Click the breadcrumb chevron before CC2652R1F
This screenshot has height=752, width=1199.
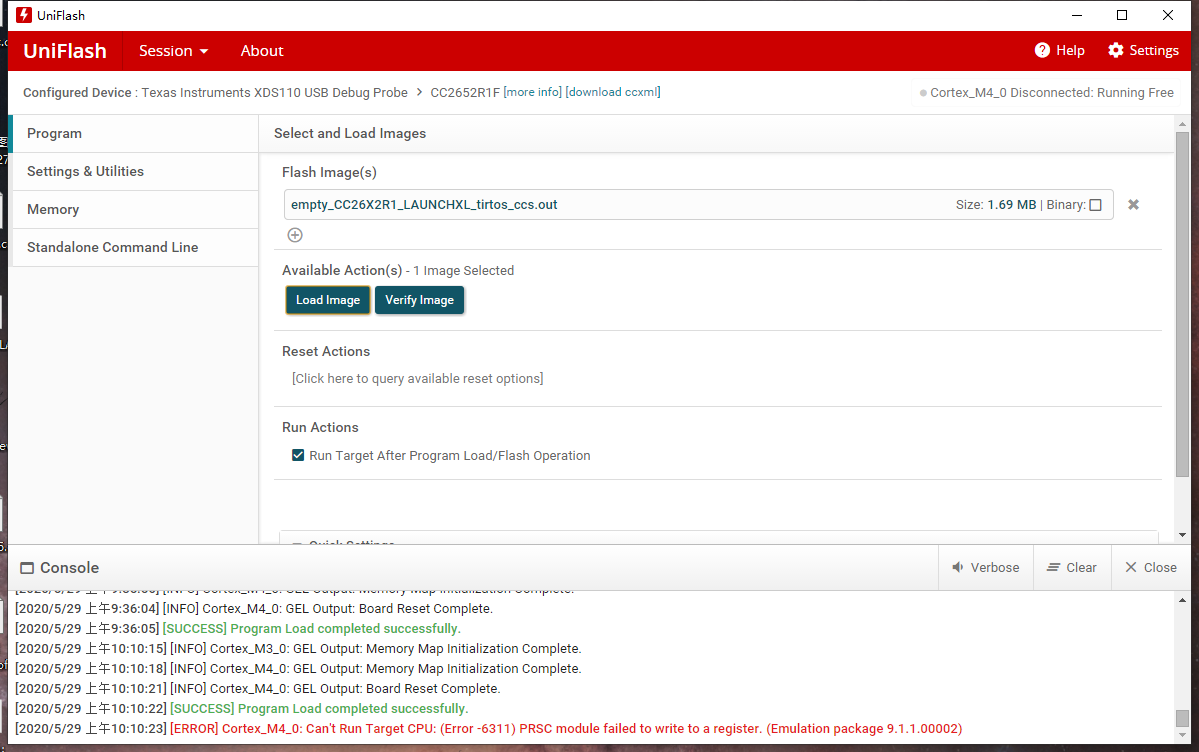(x=419, y=93)
